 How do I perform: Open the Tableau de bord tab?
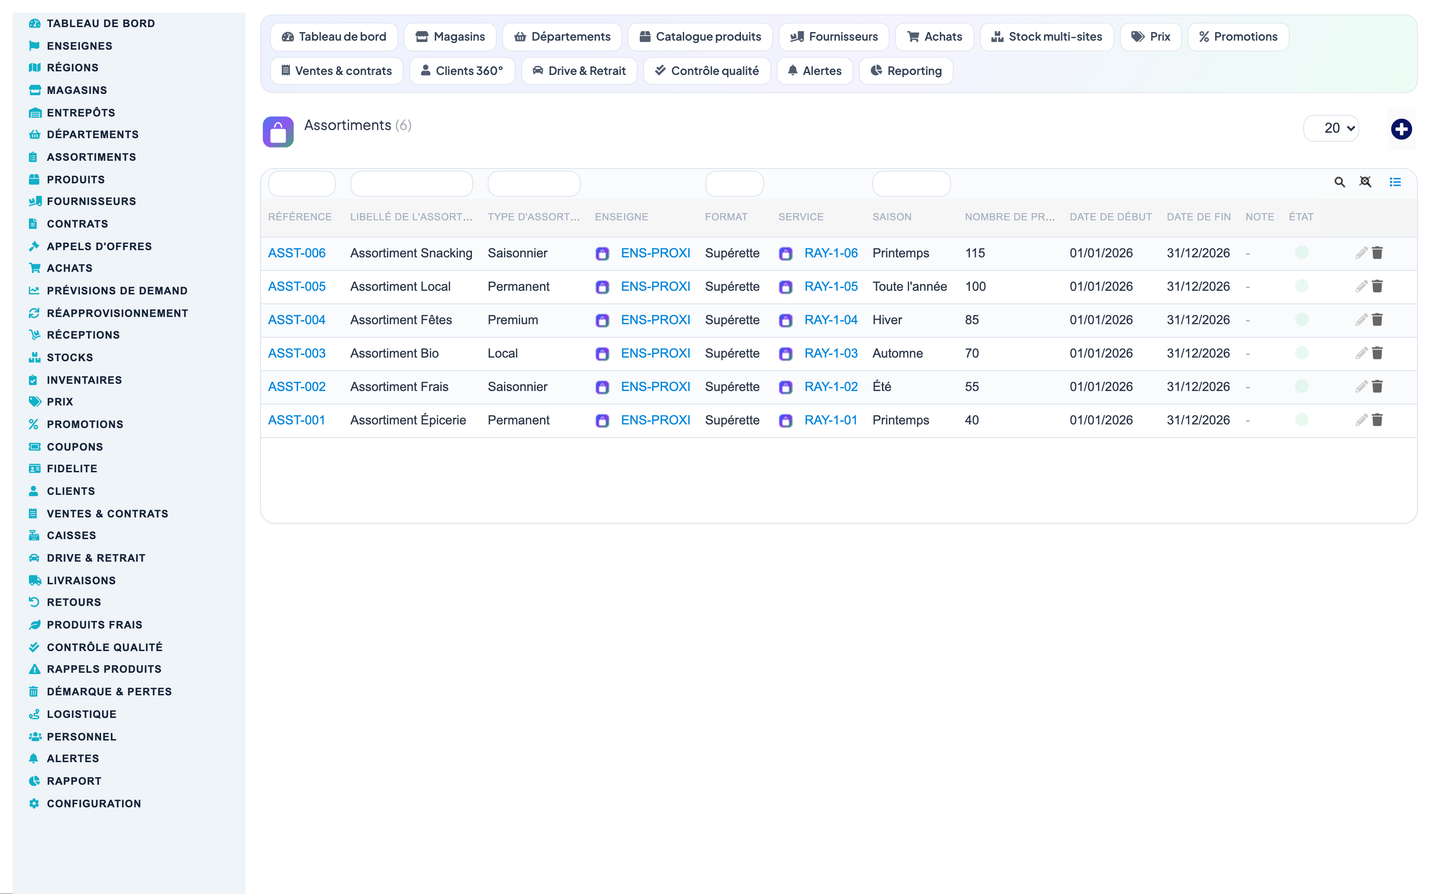pos(334,37)
